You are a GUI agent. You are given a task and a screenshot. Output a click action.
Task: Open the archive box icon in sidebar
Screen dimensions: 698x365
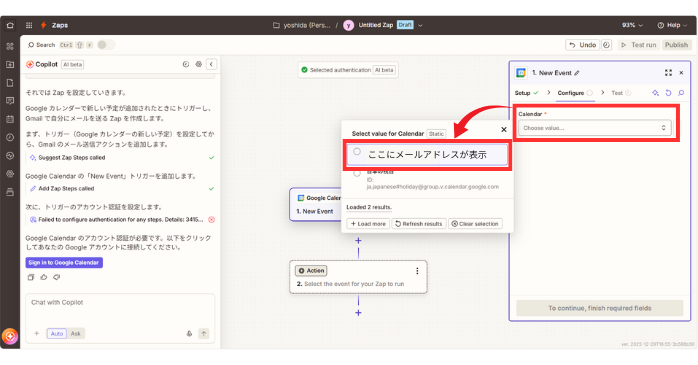10,192
